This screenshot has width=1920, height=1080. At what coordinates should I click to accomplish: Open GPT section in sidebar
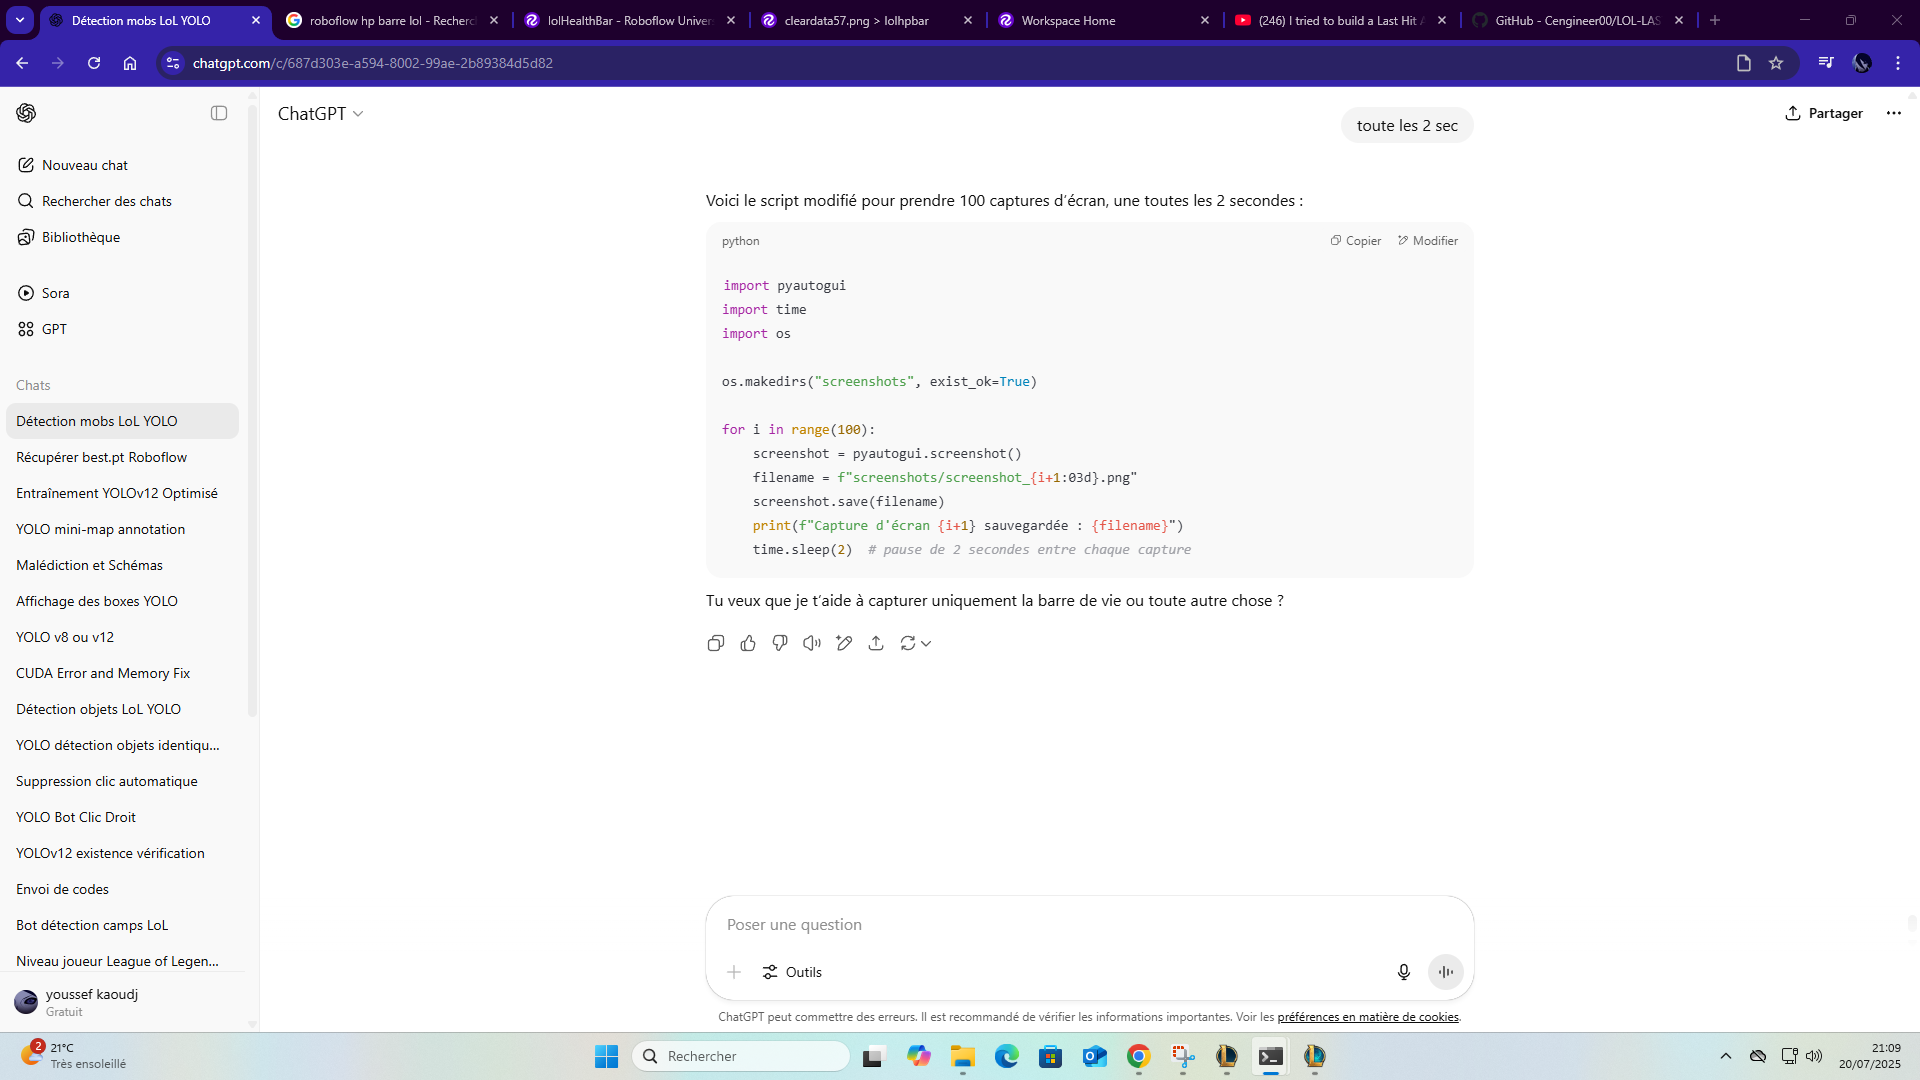tap(123, 329)
